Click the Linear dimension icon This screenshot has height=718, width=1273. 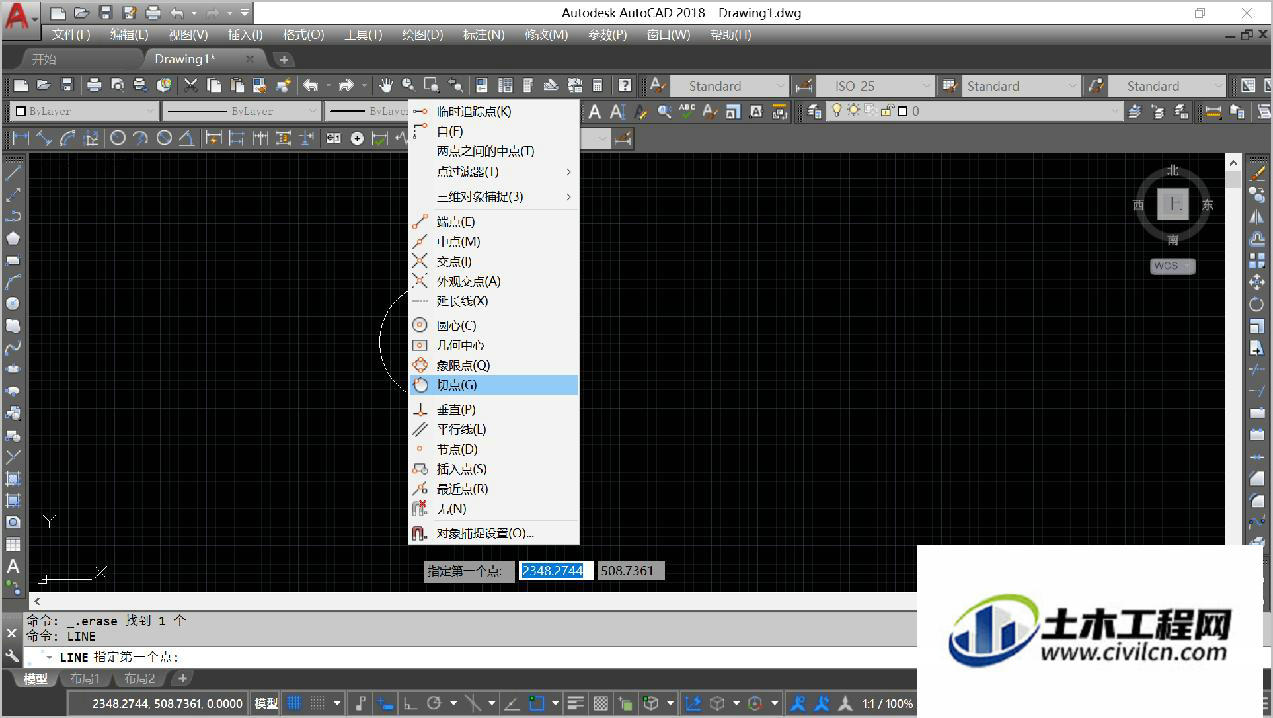[x=20, y=138]
